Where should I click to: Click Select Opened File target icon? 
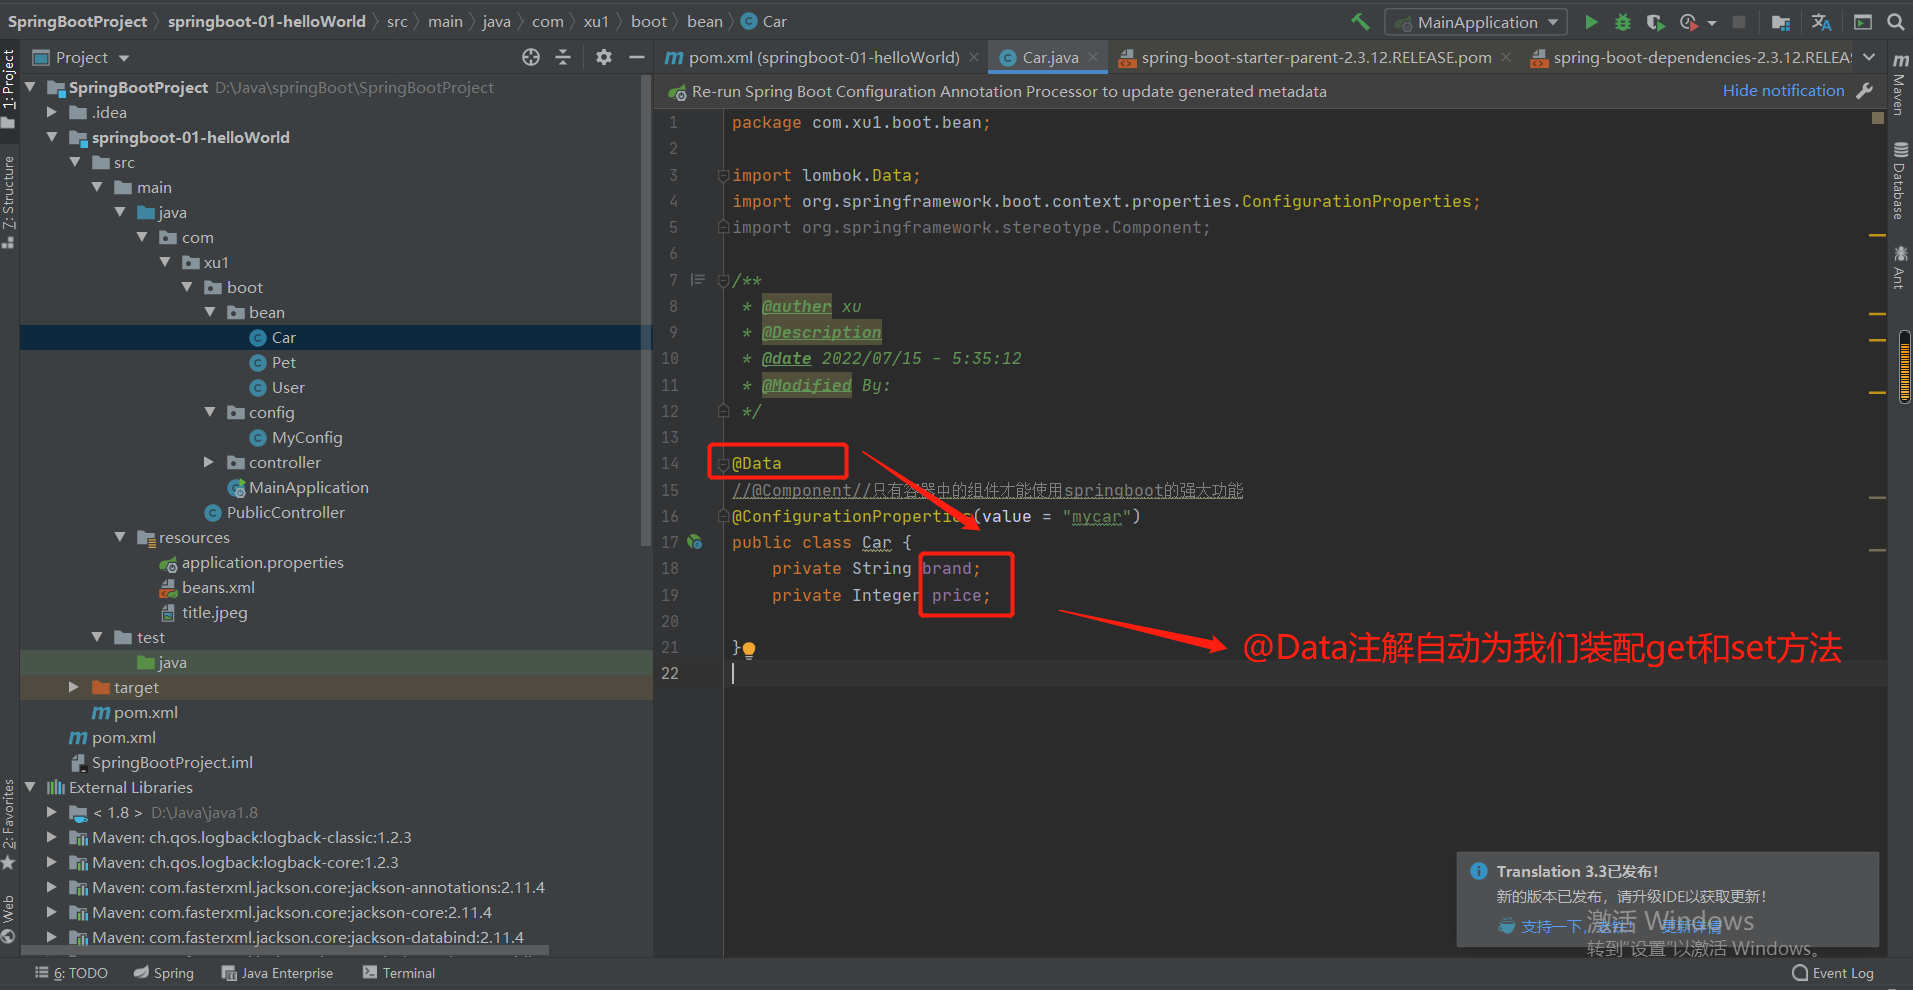coord(531,57)
